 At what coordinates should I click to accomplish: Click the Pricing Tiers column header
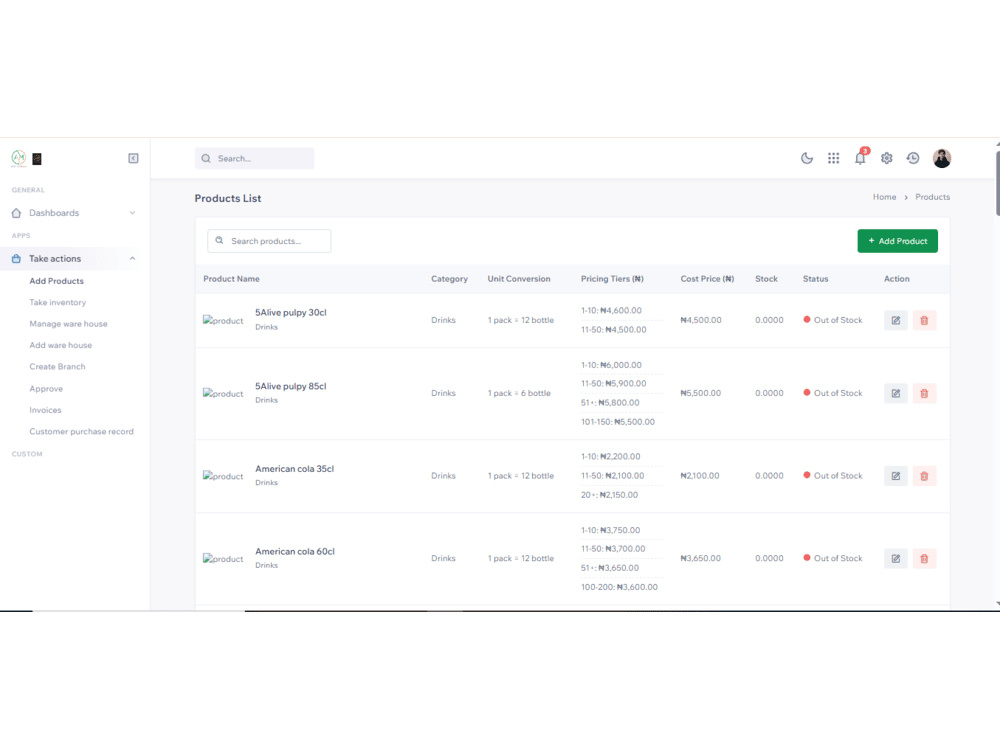click(x=612, y=279)
